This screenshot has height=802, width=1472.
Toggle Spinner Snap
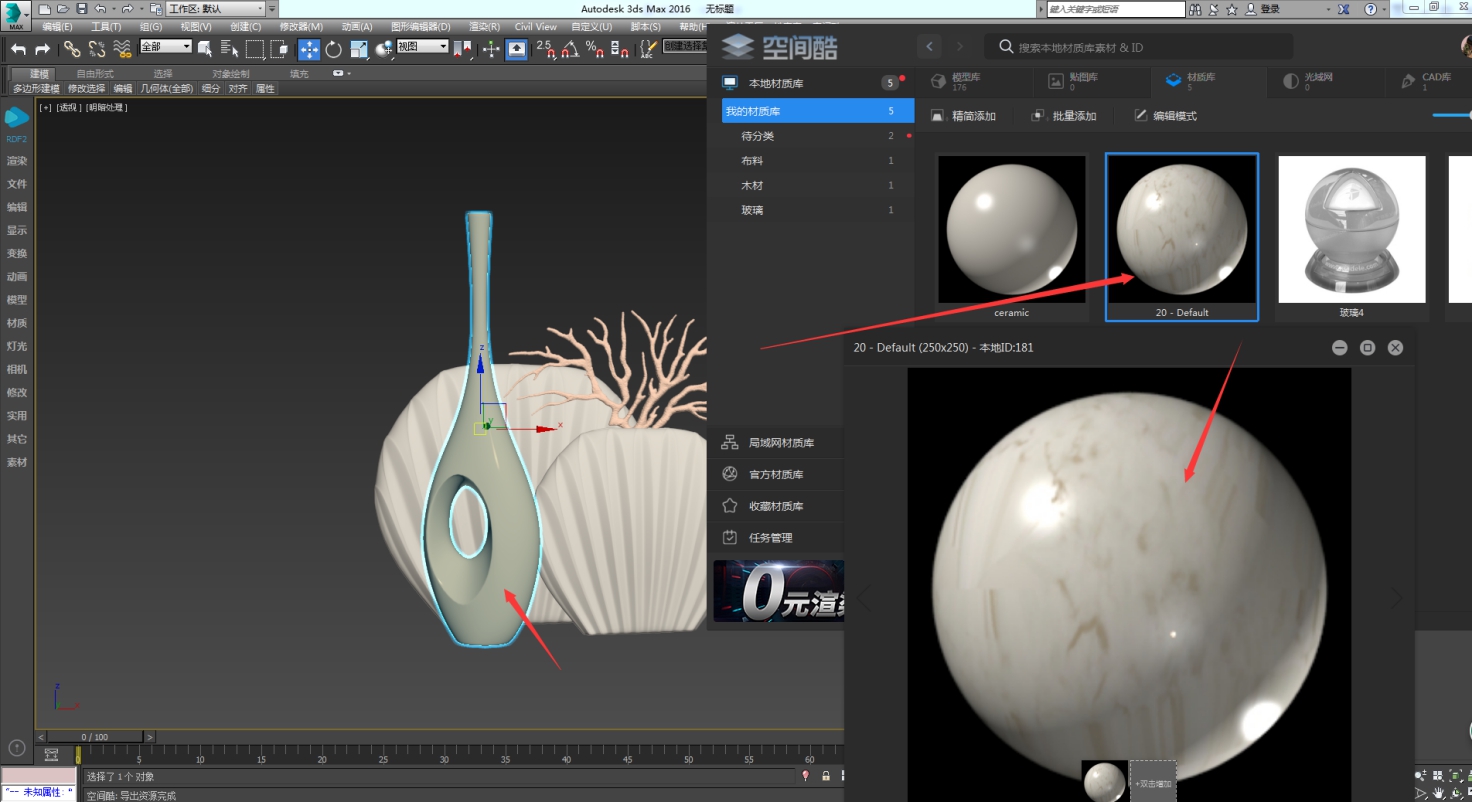coord(620,48)
